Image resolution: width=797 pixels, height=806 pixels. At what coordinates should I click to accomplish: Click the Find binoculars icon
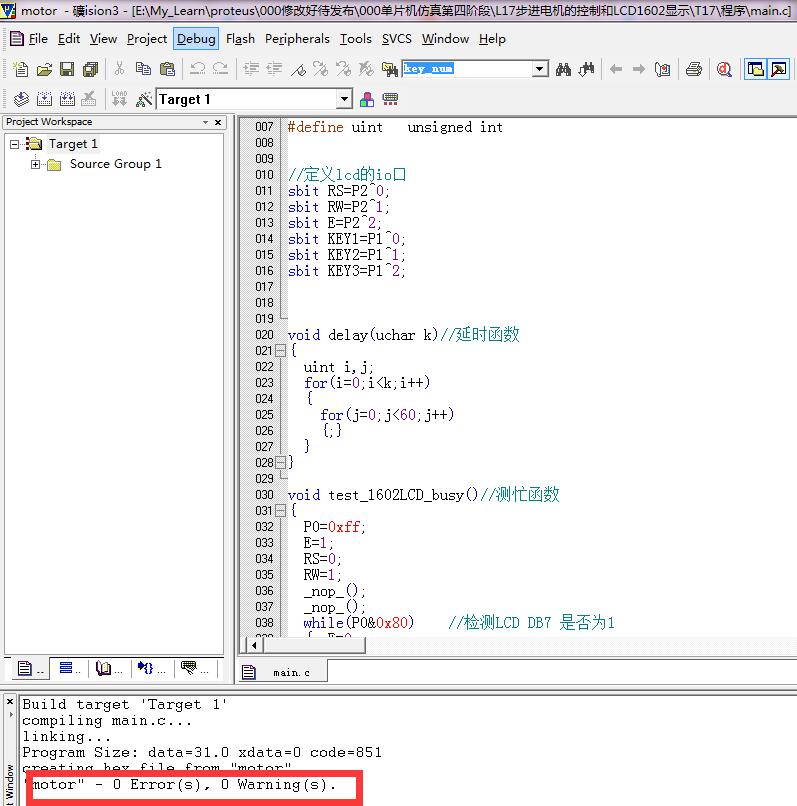(564, 69)
